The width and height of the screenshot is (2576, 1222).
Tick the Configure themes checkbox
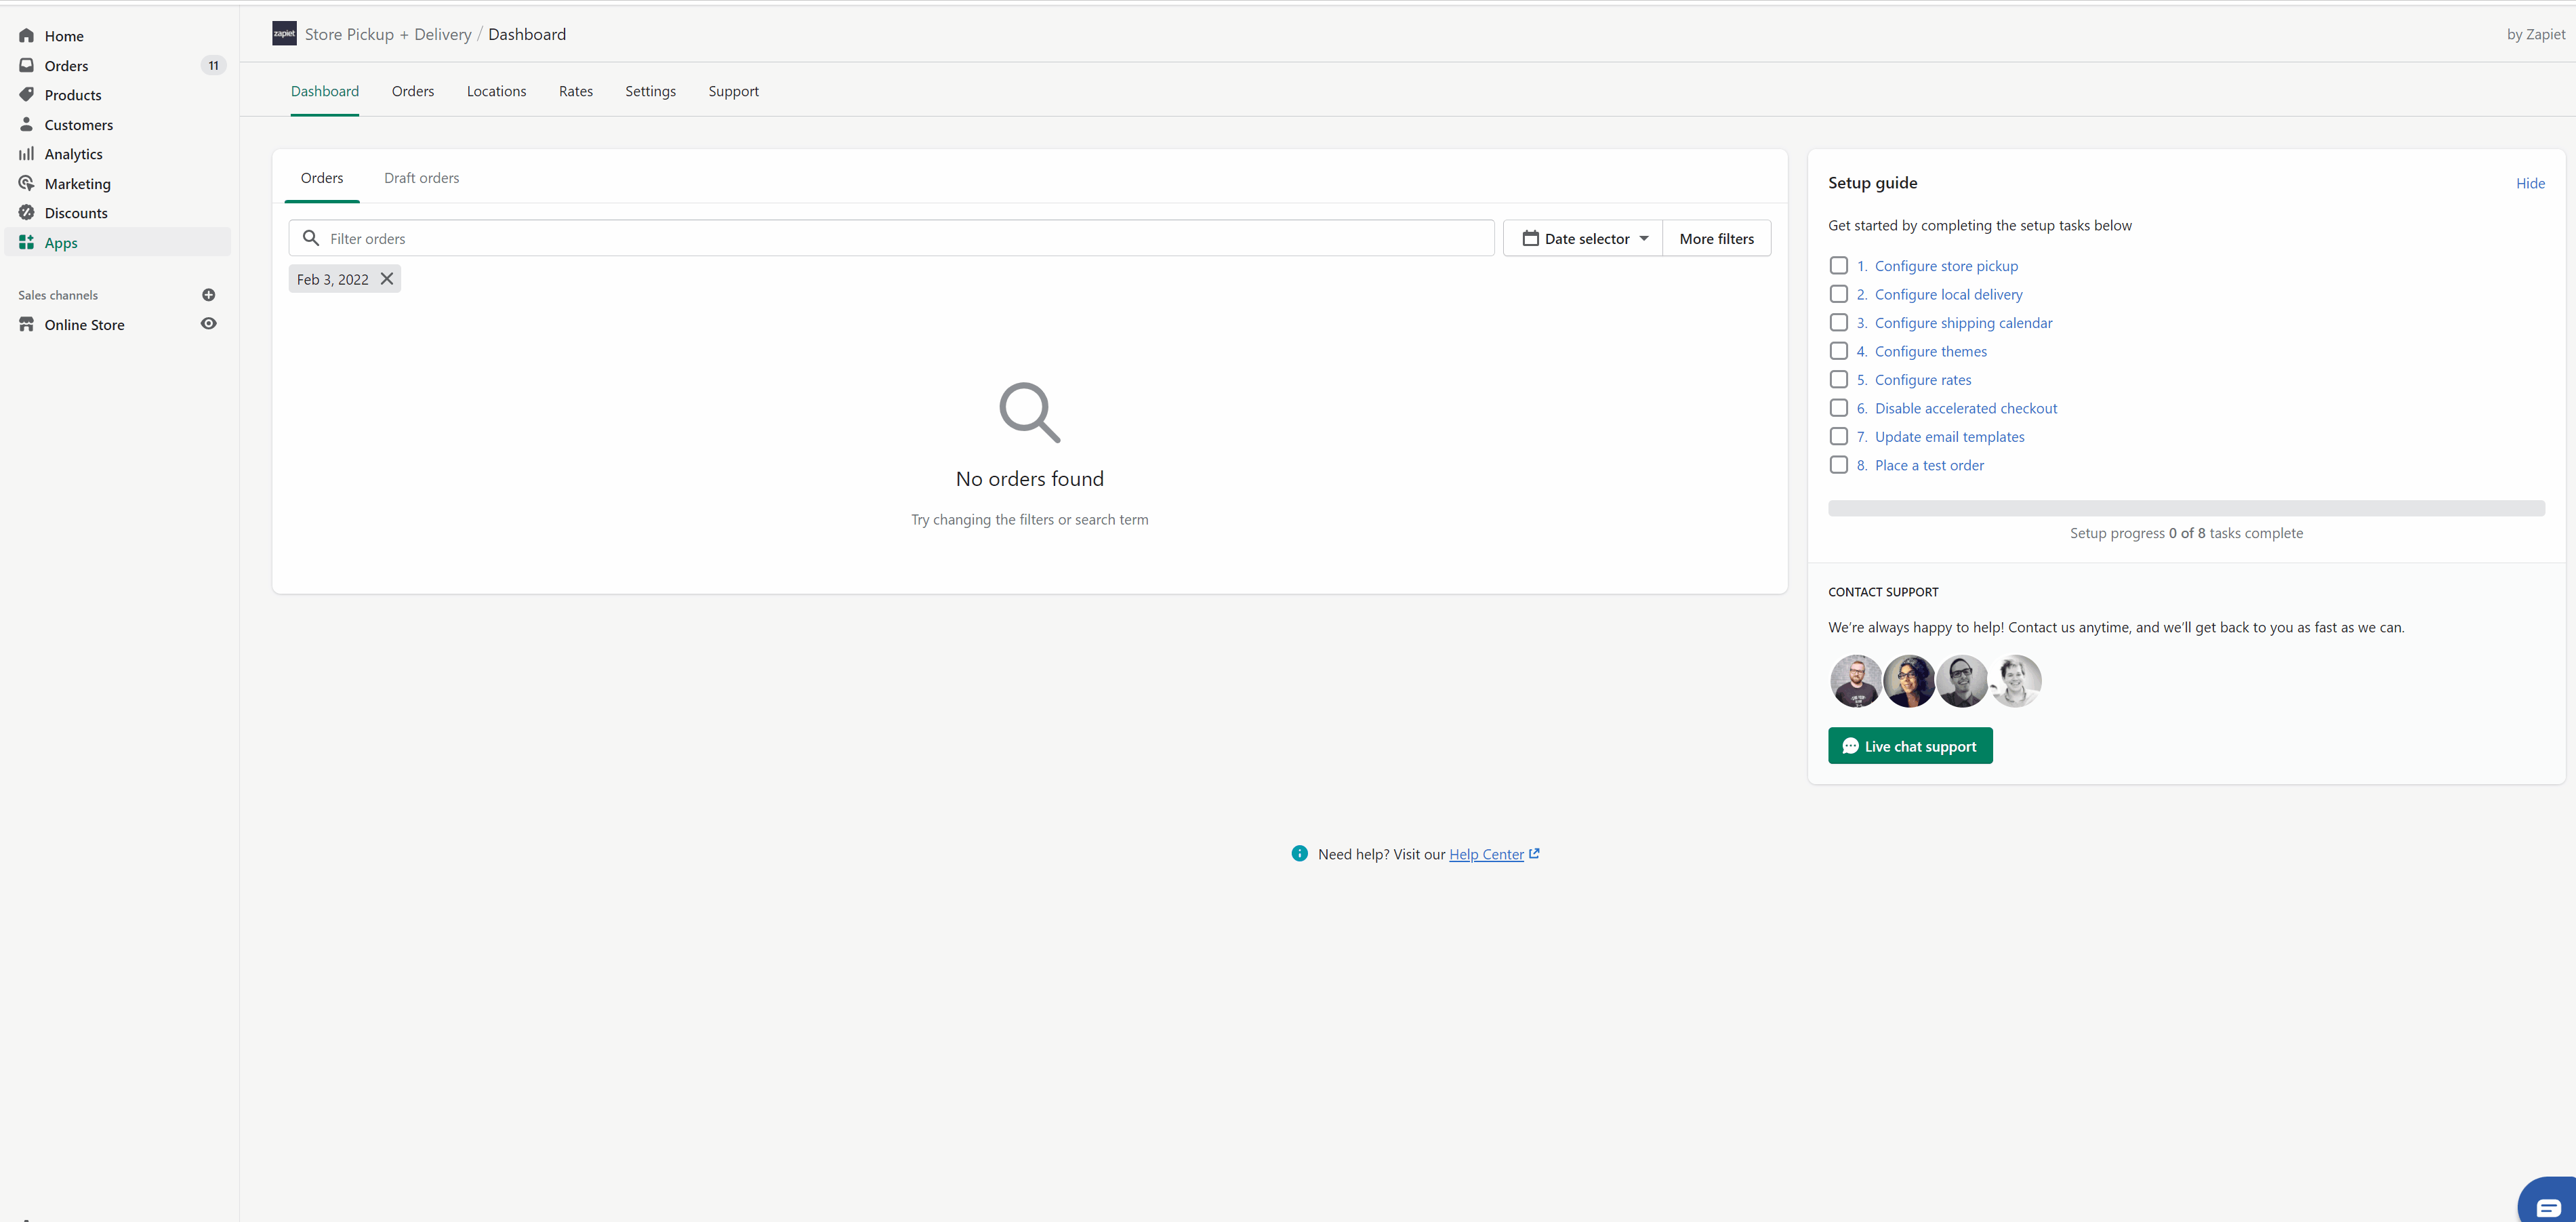1838,351
